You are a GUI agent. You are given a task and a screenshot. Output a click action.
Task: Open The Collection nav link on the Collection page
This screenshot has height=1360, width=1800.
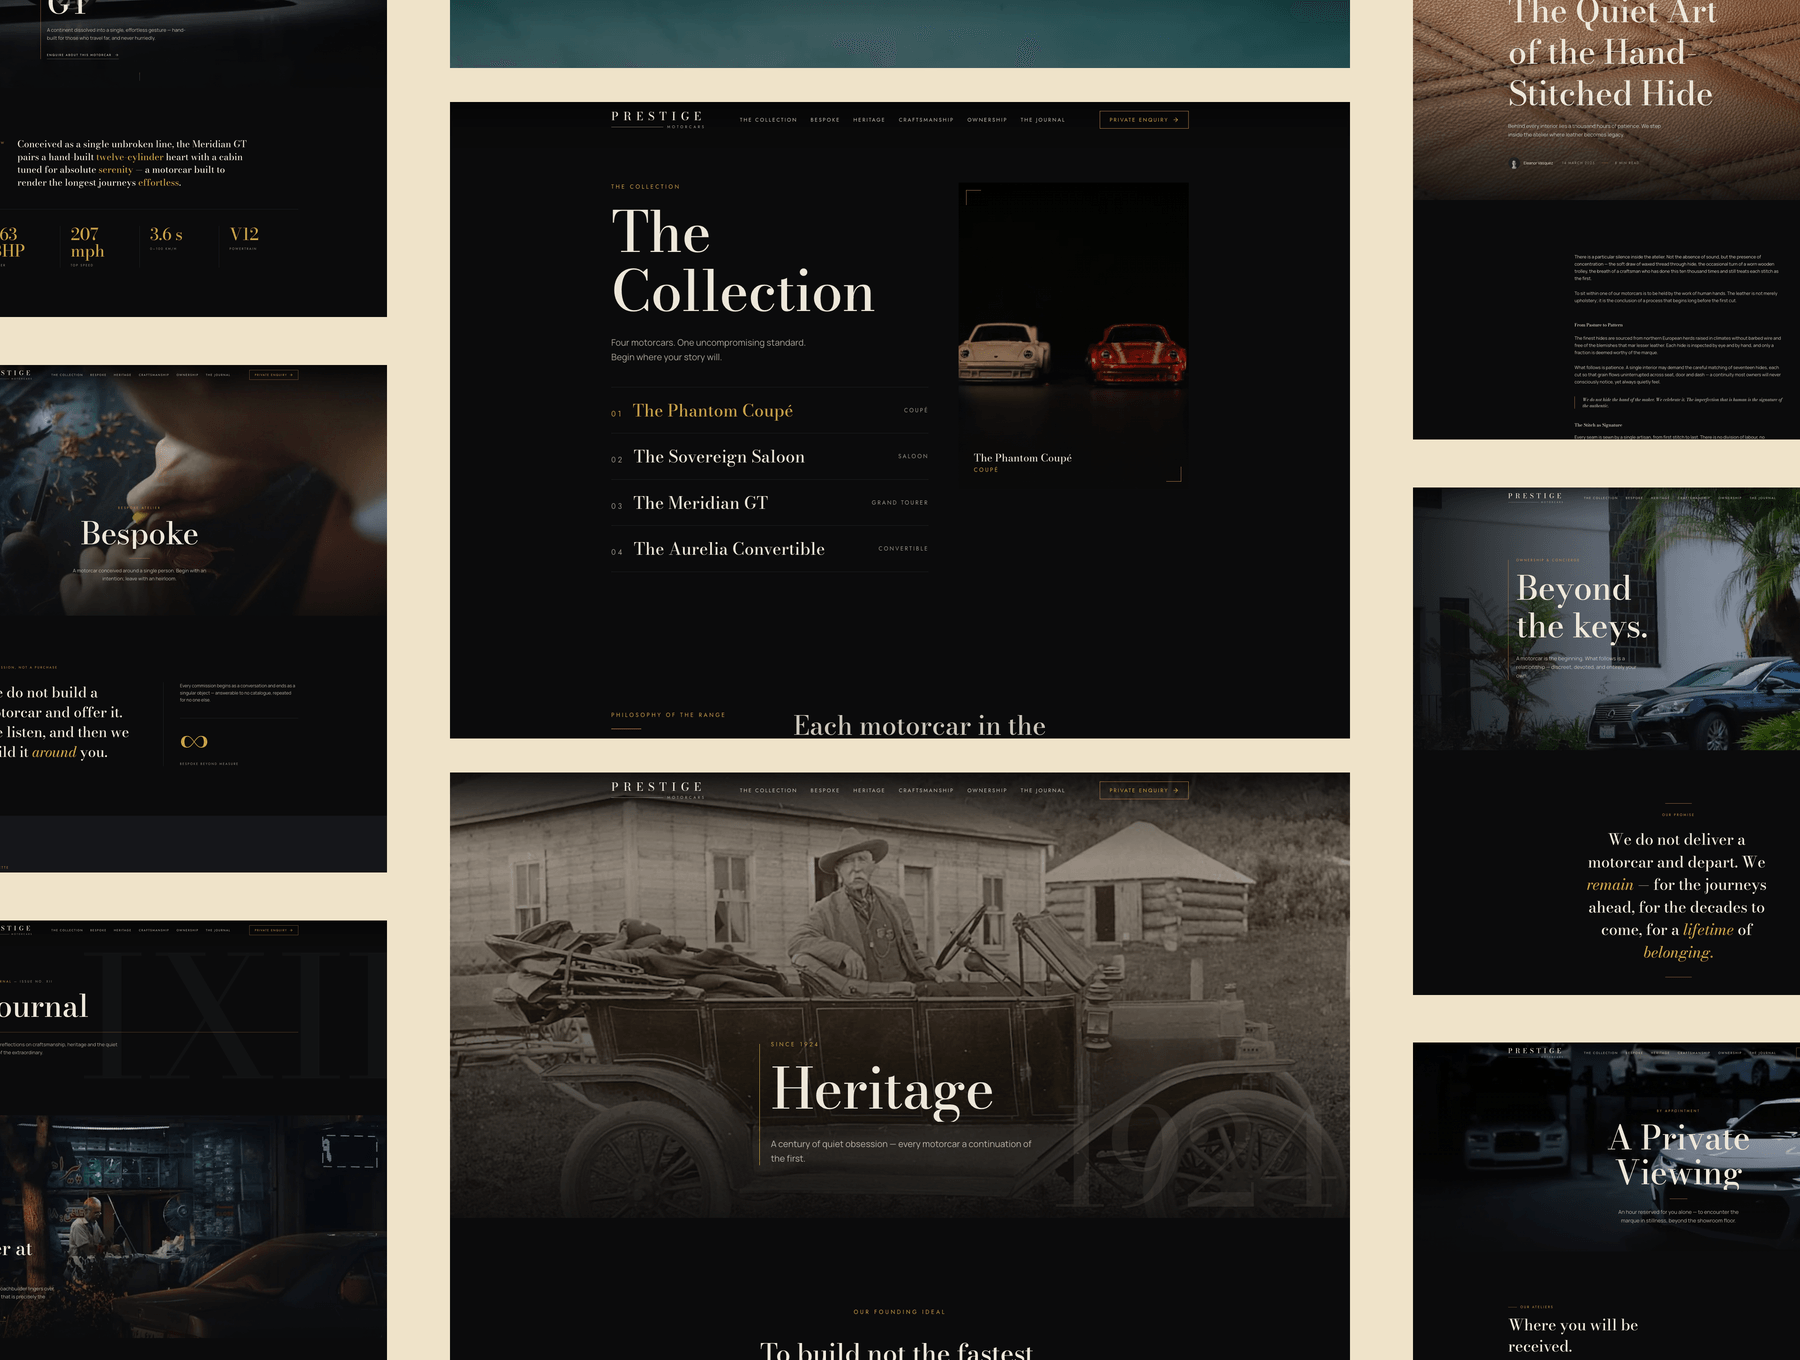coord(768,120)
